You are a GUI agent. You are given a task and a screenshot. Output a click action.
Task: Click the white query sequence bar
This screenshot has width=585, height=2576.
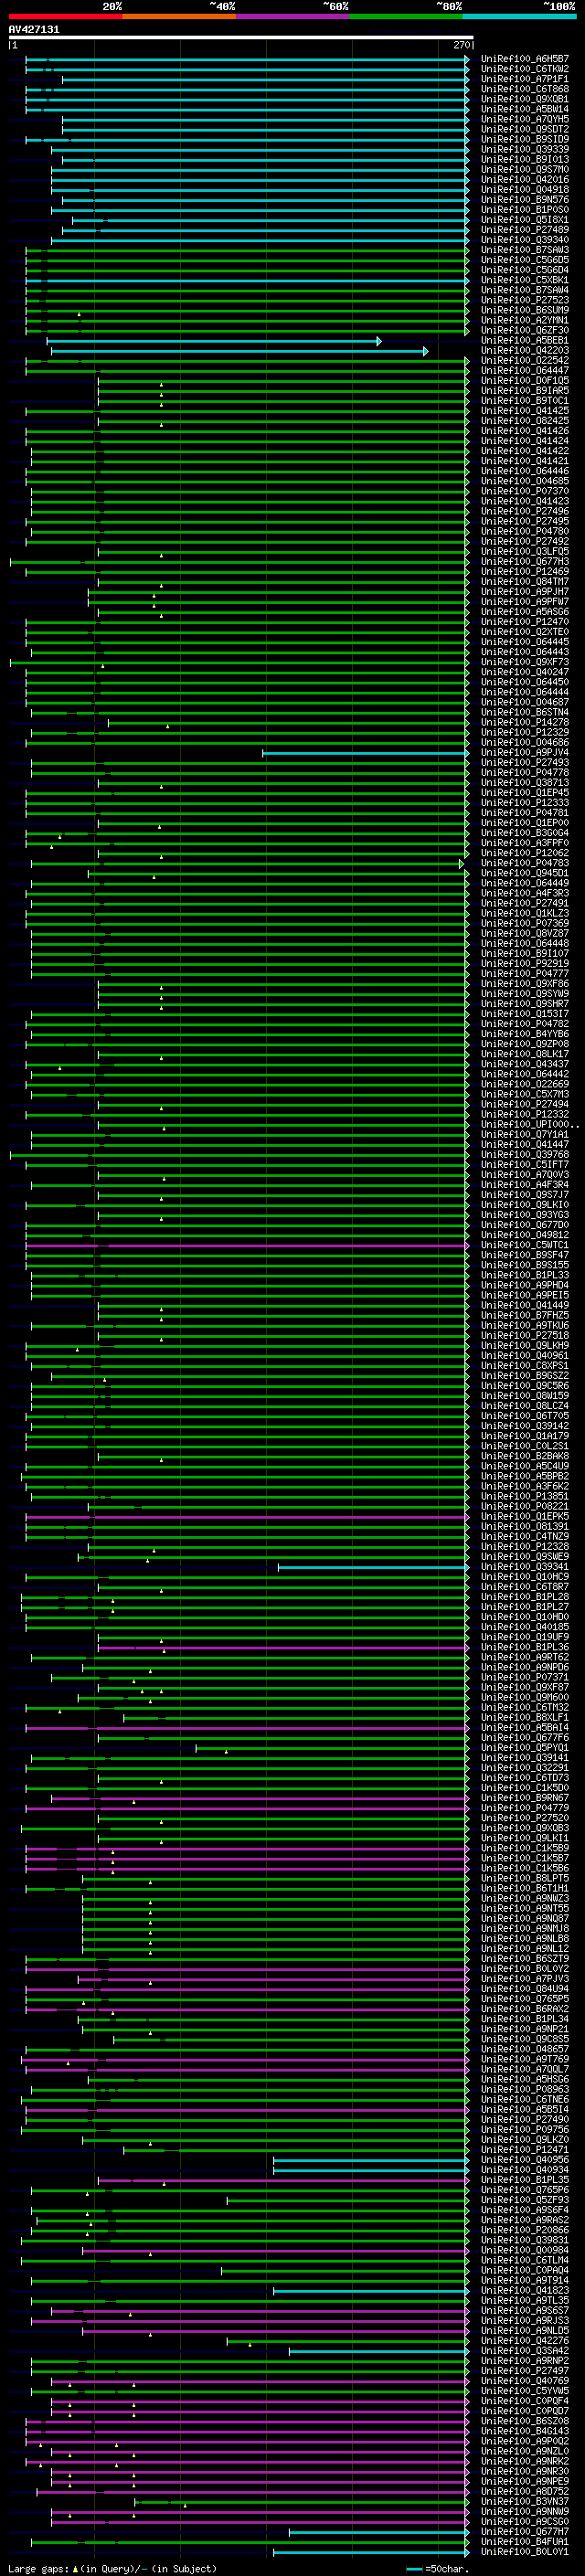coord(241,38)
